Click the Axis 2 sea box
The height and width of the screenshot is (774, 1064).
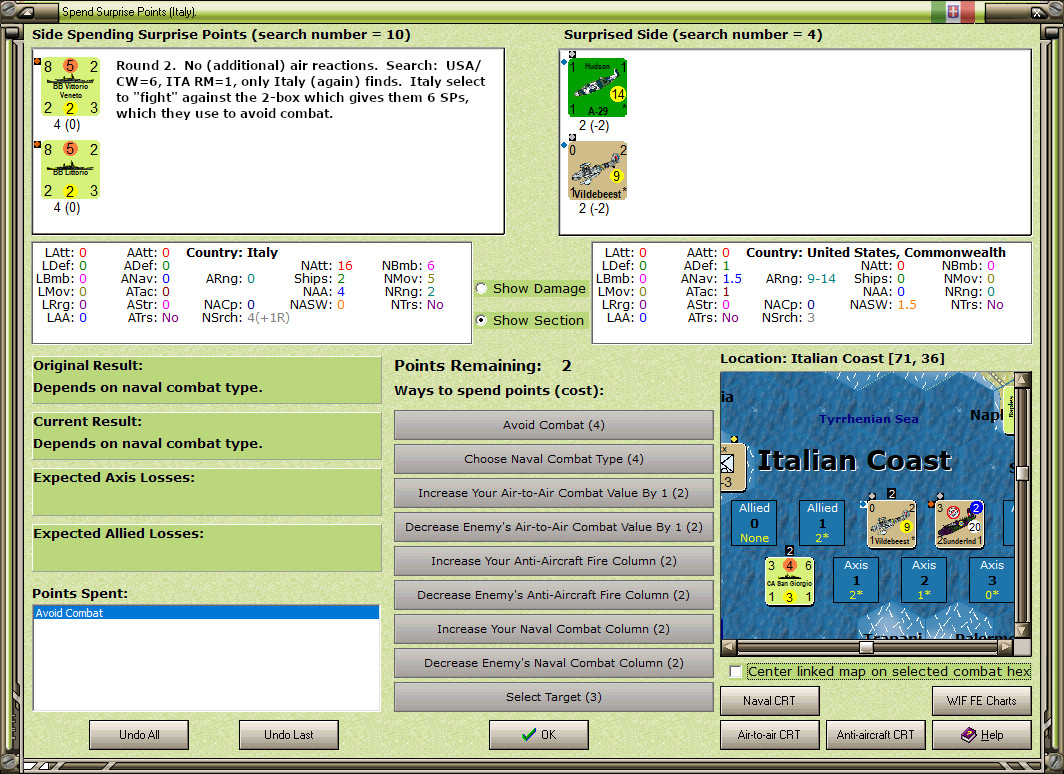[924, 580]
